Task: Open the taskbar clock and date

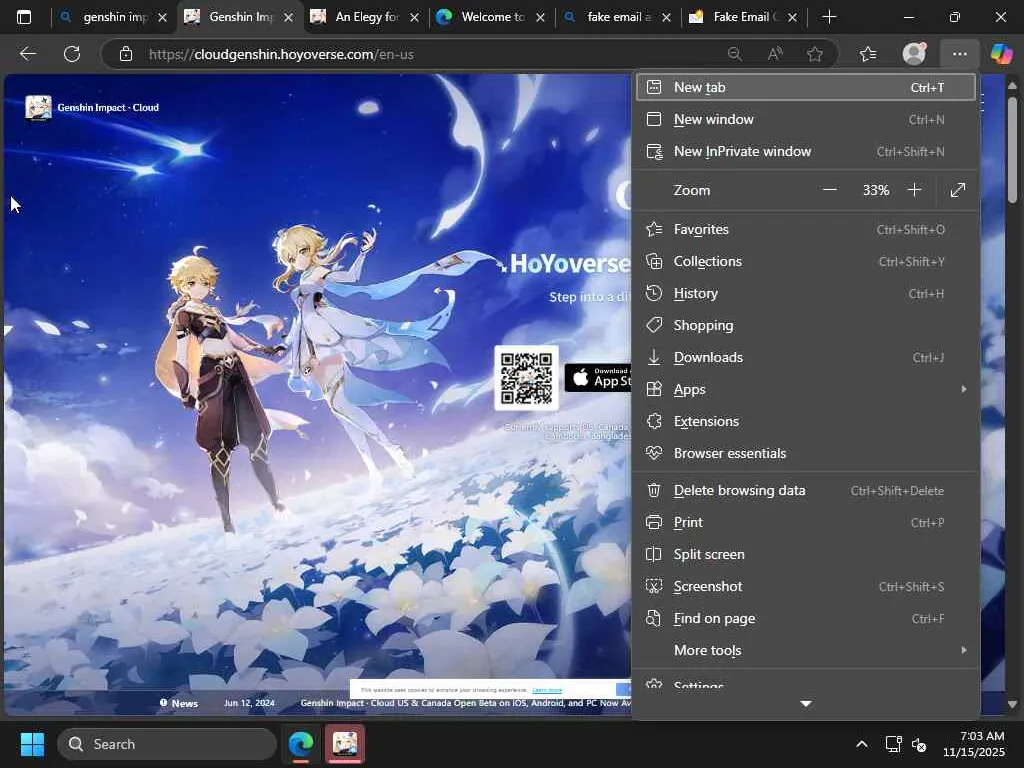Action: pos(974,744)
